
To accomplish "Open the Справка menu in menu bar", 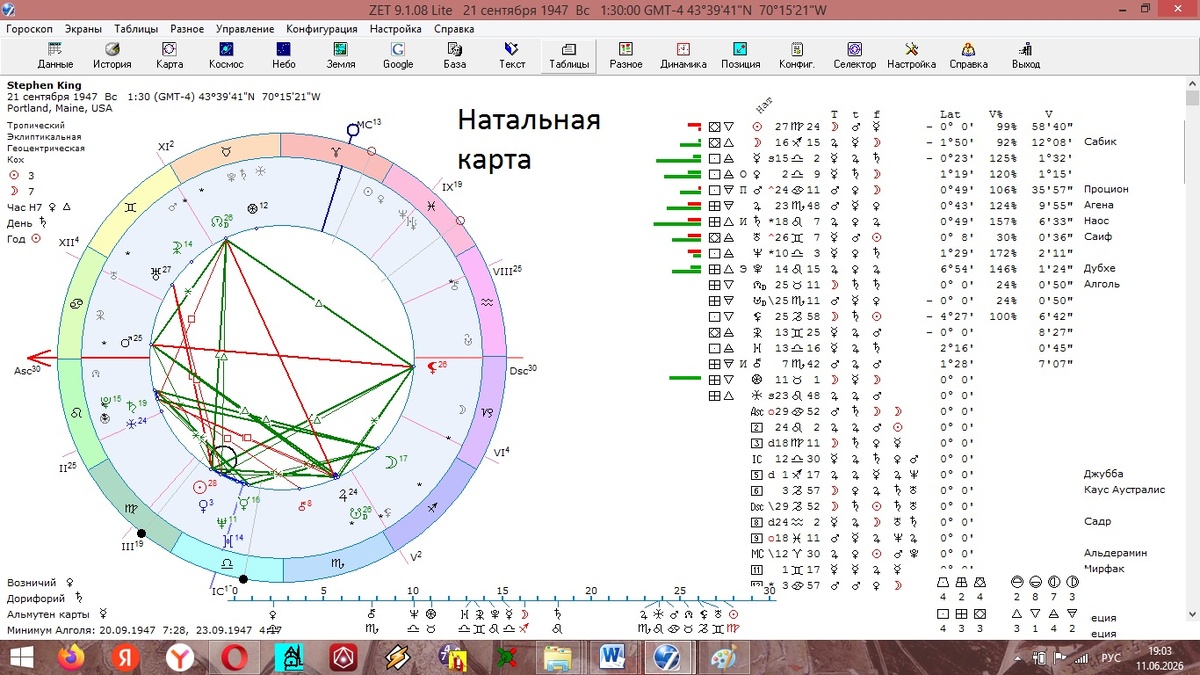I will click(x=454, y=29).
